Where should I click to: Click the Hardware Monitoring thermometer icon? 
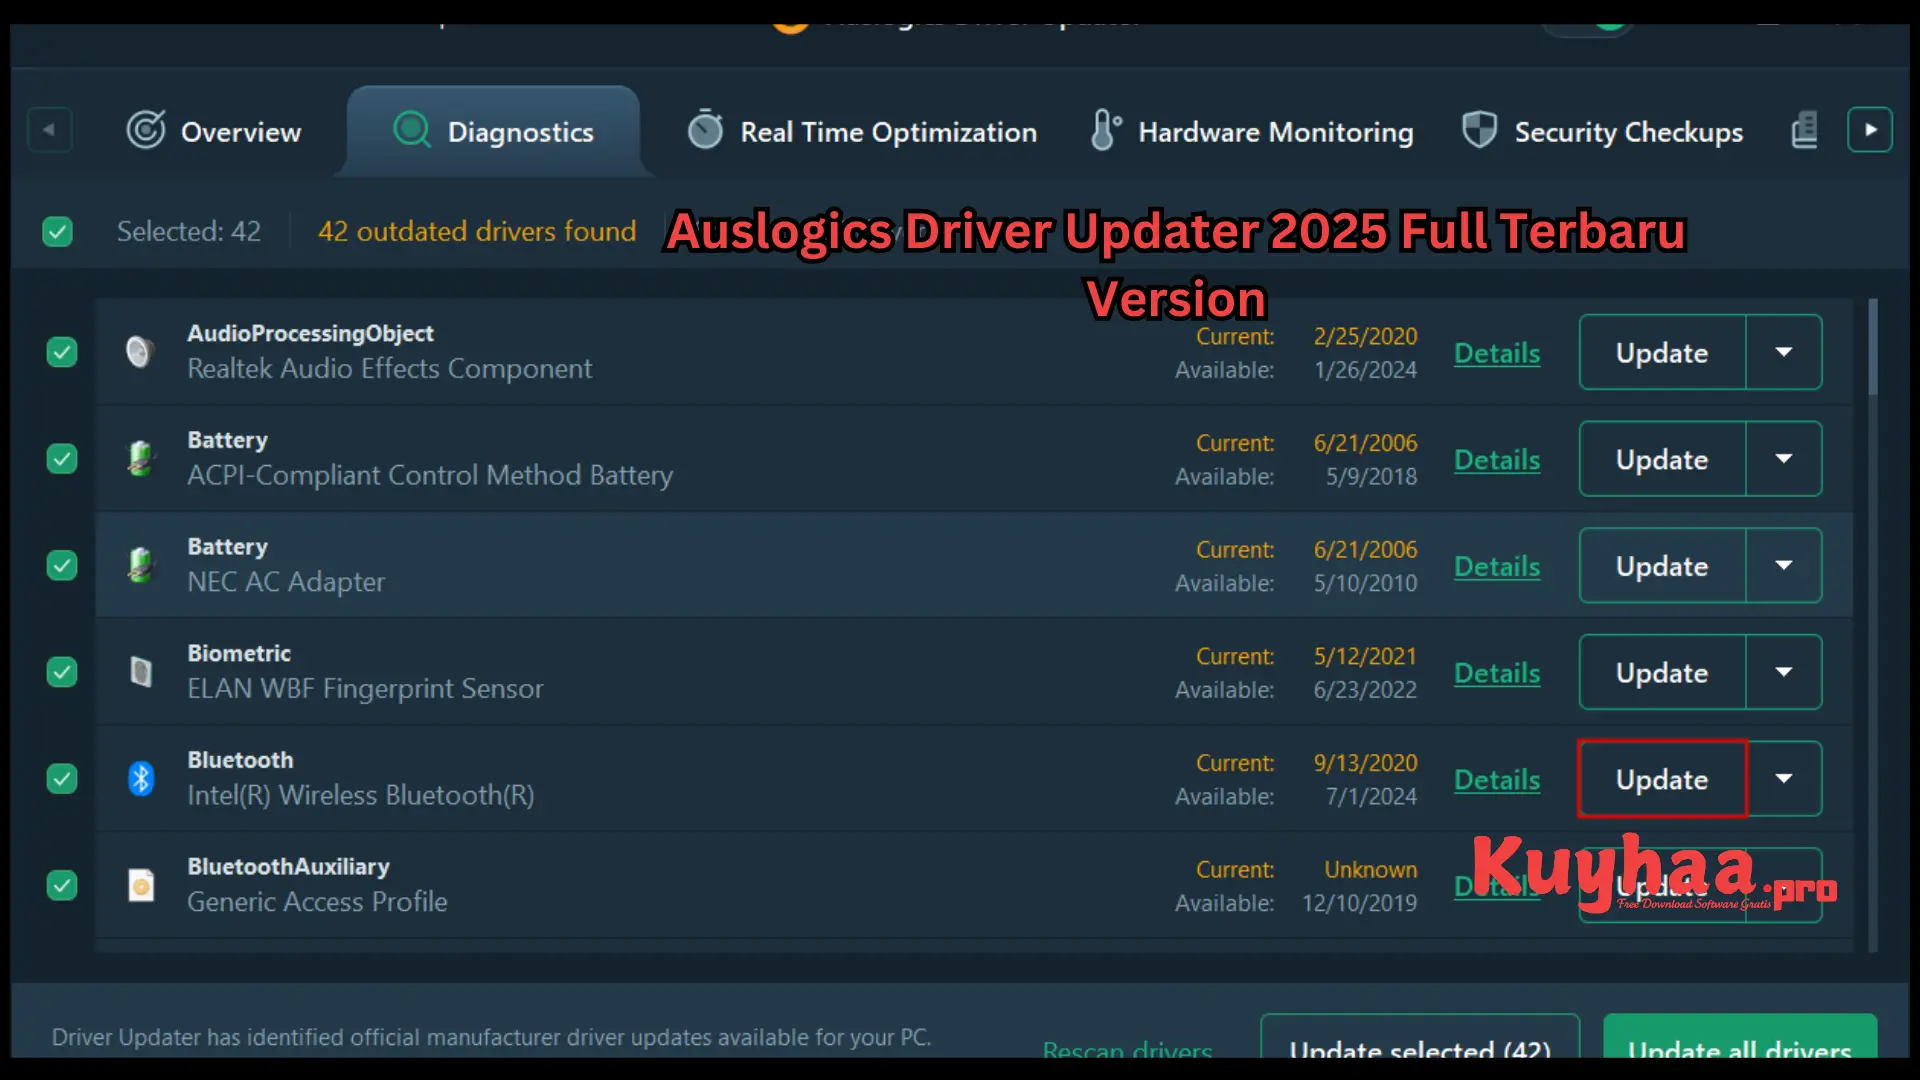click(x=1103, y=130)
